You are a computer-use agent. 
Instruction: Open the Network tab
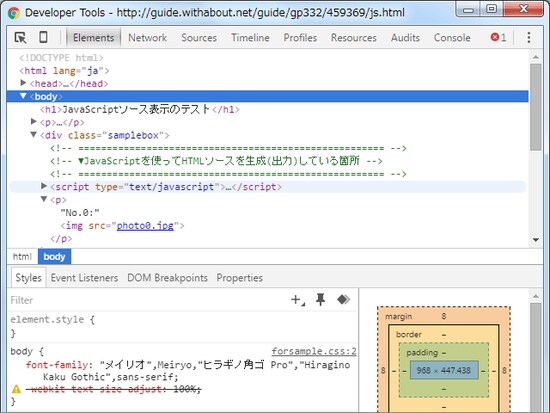point(147,38)
